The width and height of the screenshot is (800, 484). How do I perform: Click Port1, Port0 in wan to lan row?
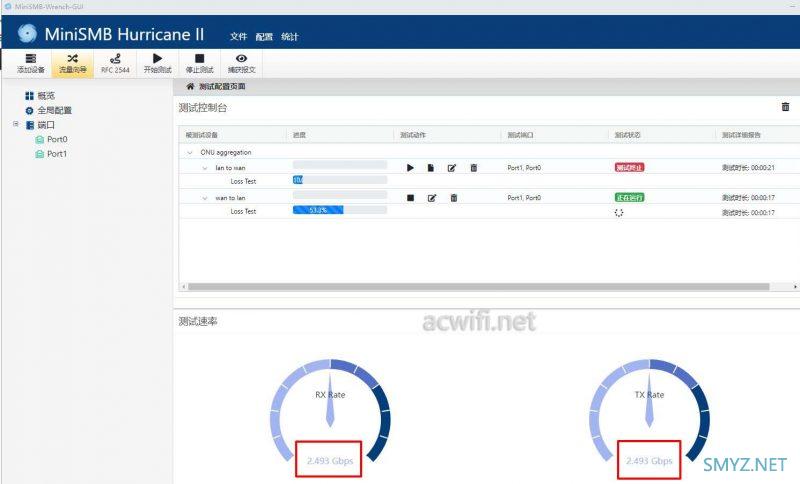click(524, 198)
